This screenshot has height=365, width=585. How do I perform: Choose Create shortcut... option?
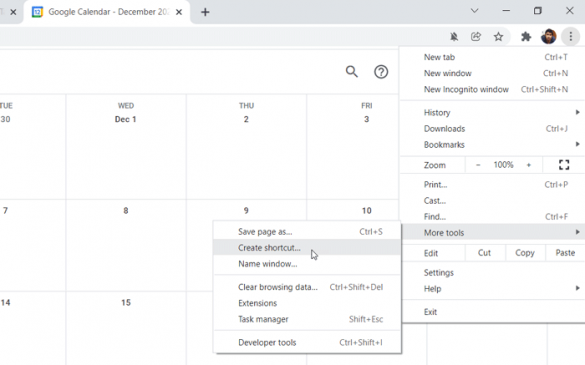tap(307, 247)
